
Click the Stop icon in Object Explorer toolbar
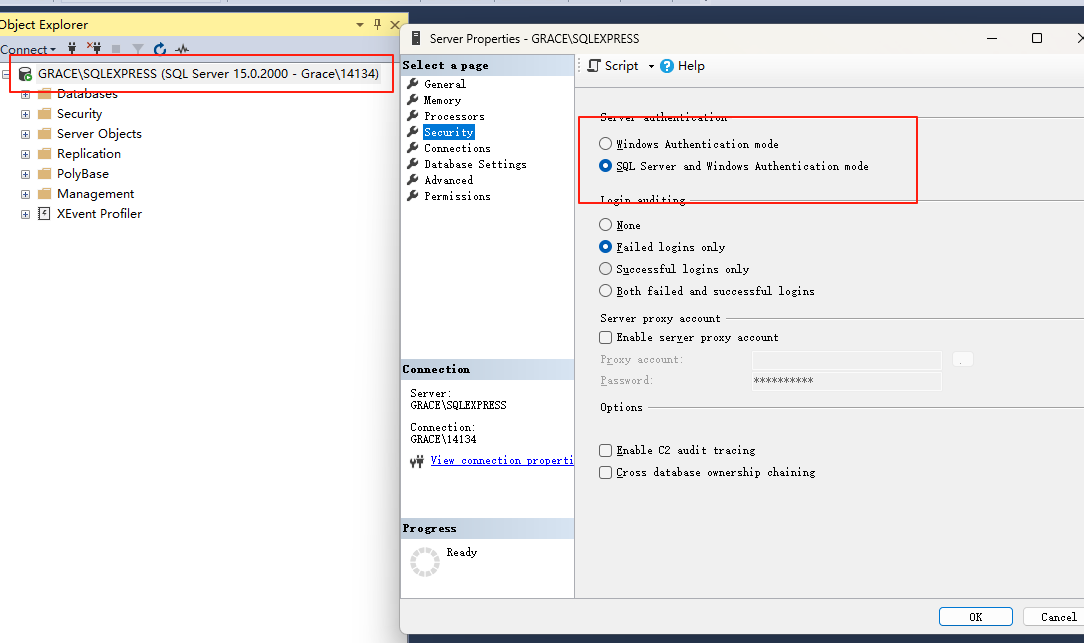116,49
